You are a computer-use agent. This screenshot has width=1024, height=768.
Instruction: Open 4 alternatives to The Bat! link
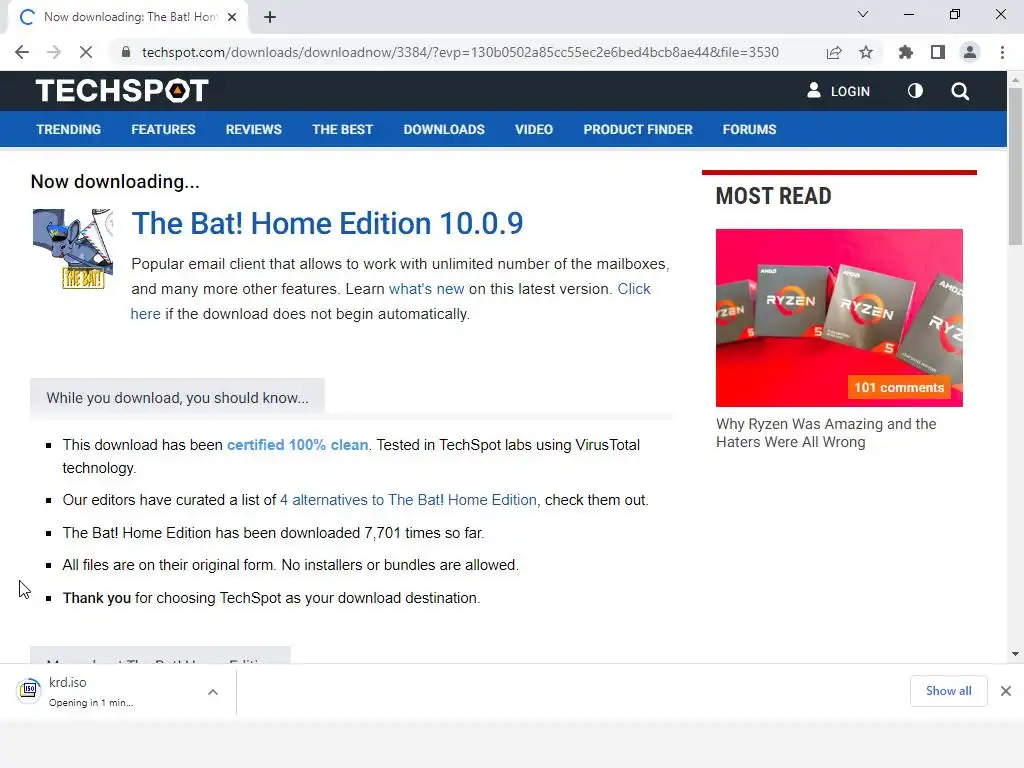[x=408, y=500]
